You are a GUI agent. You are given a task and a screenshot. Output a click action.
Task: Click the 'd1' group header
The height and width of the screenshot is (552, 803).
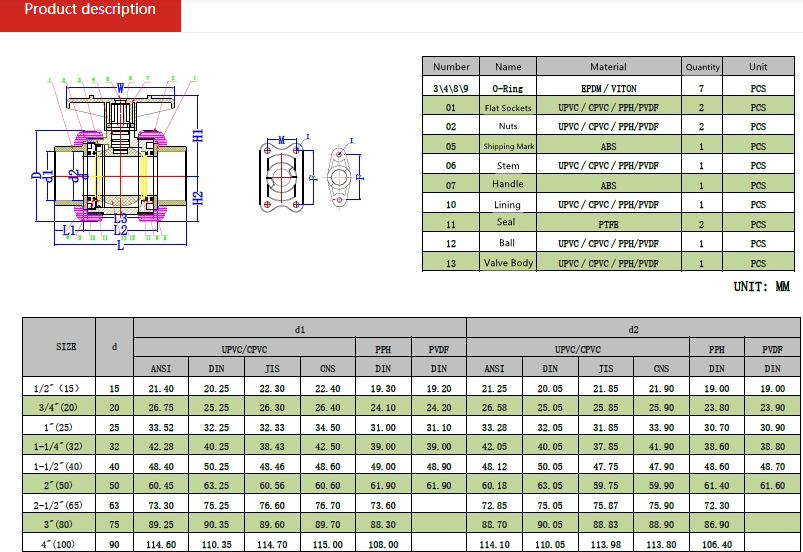300,329
